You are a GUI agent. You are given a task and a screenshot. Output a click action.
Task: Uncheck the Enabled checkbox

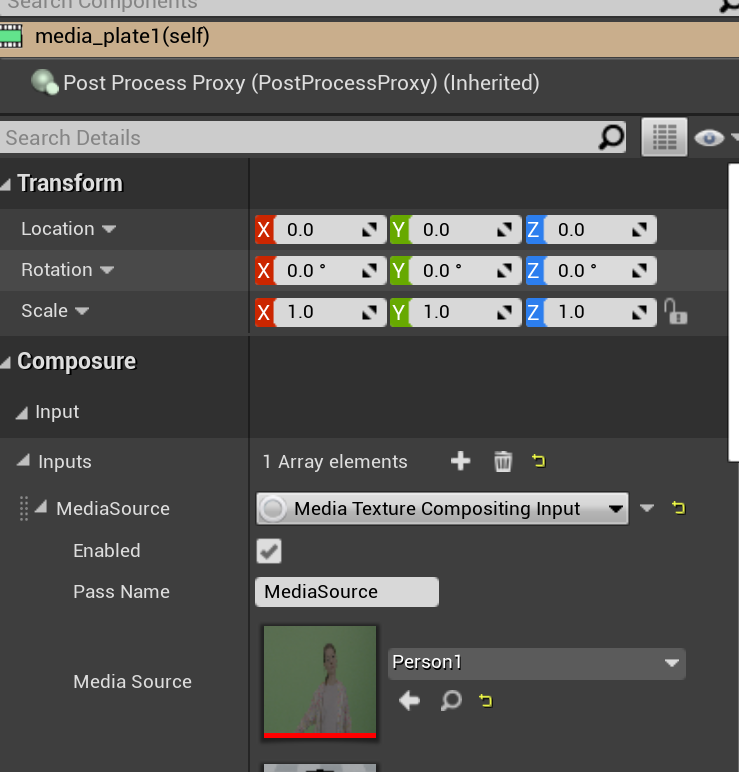pyautogui.click(x=269, y=551)
